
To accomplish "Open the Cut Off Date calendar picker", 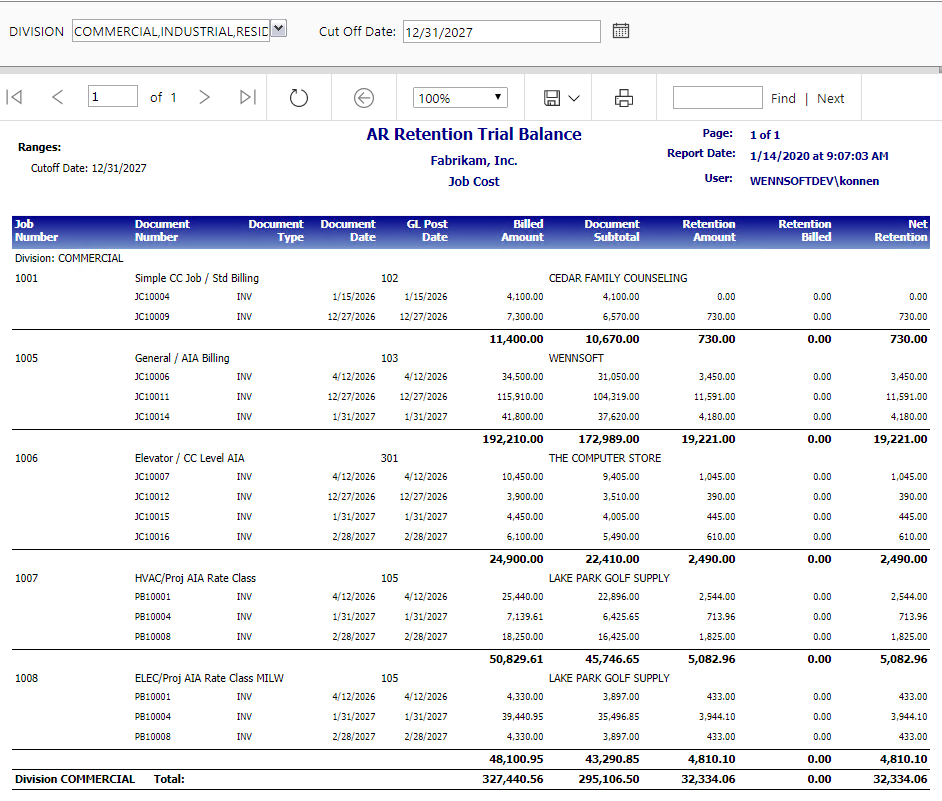I will [x=621, y=31].
